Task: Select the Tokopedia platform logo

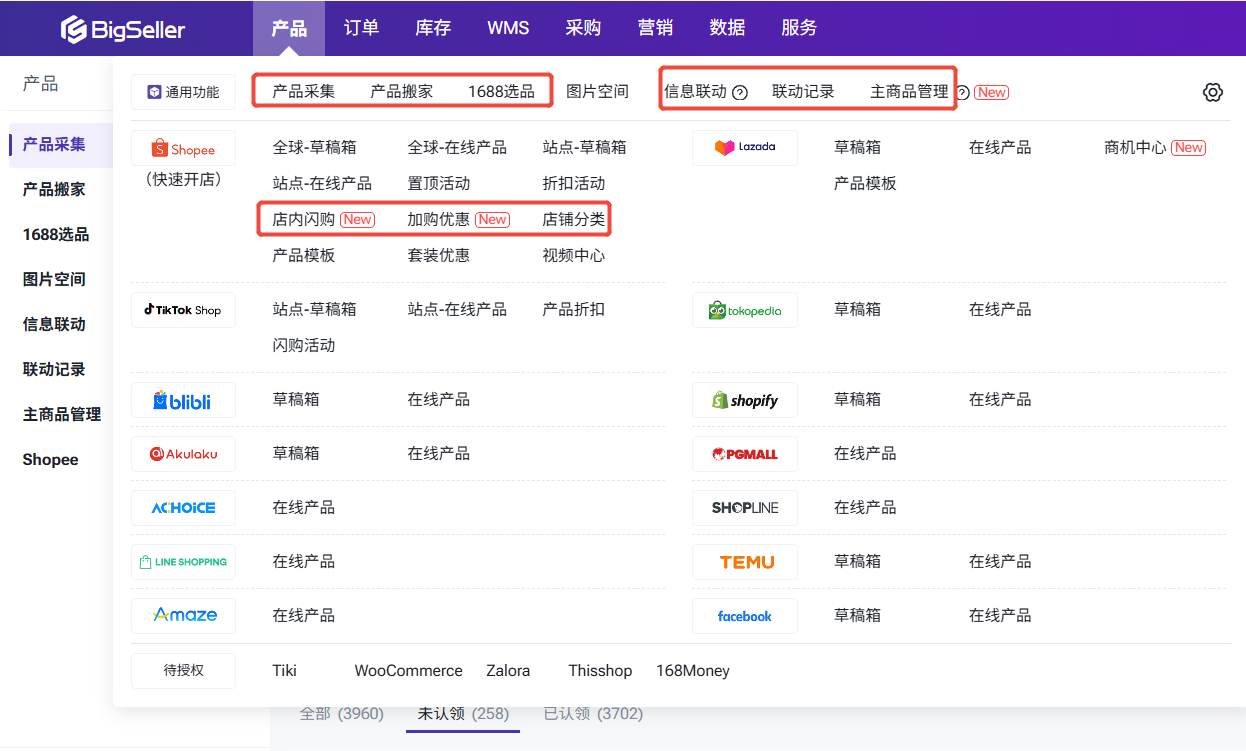Action: (744, 310)
